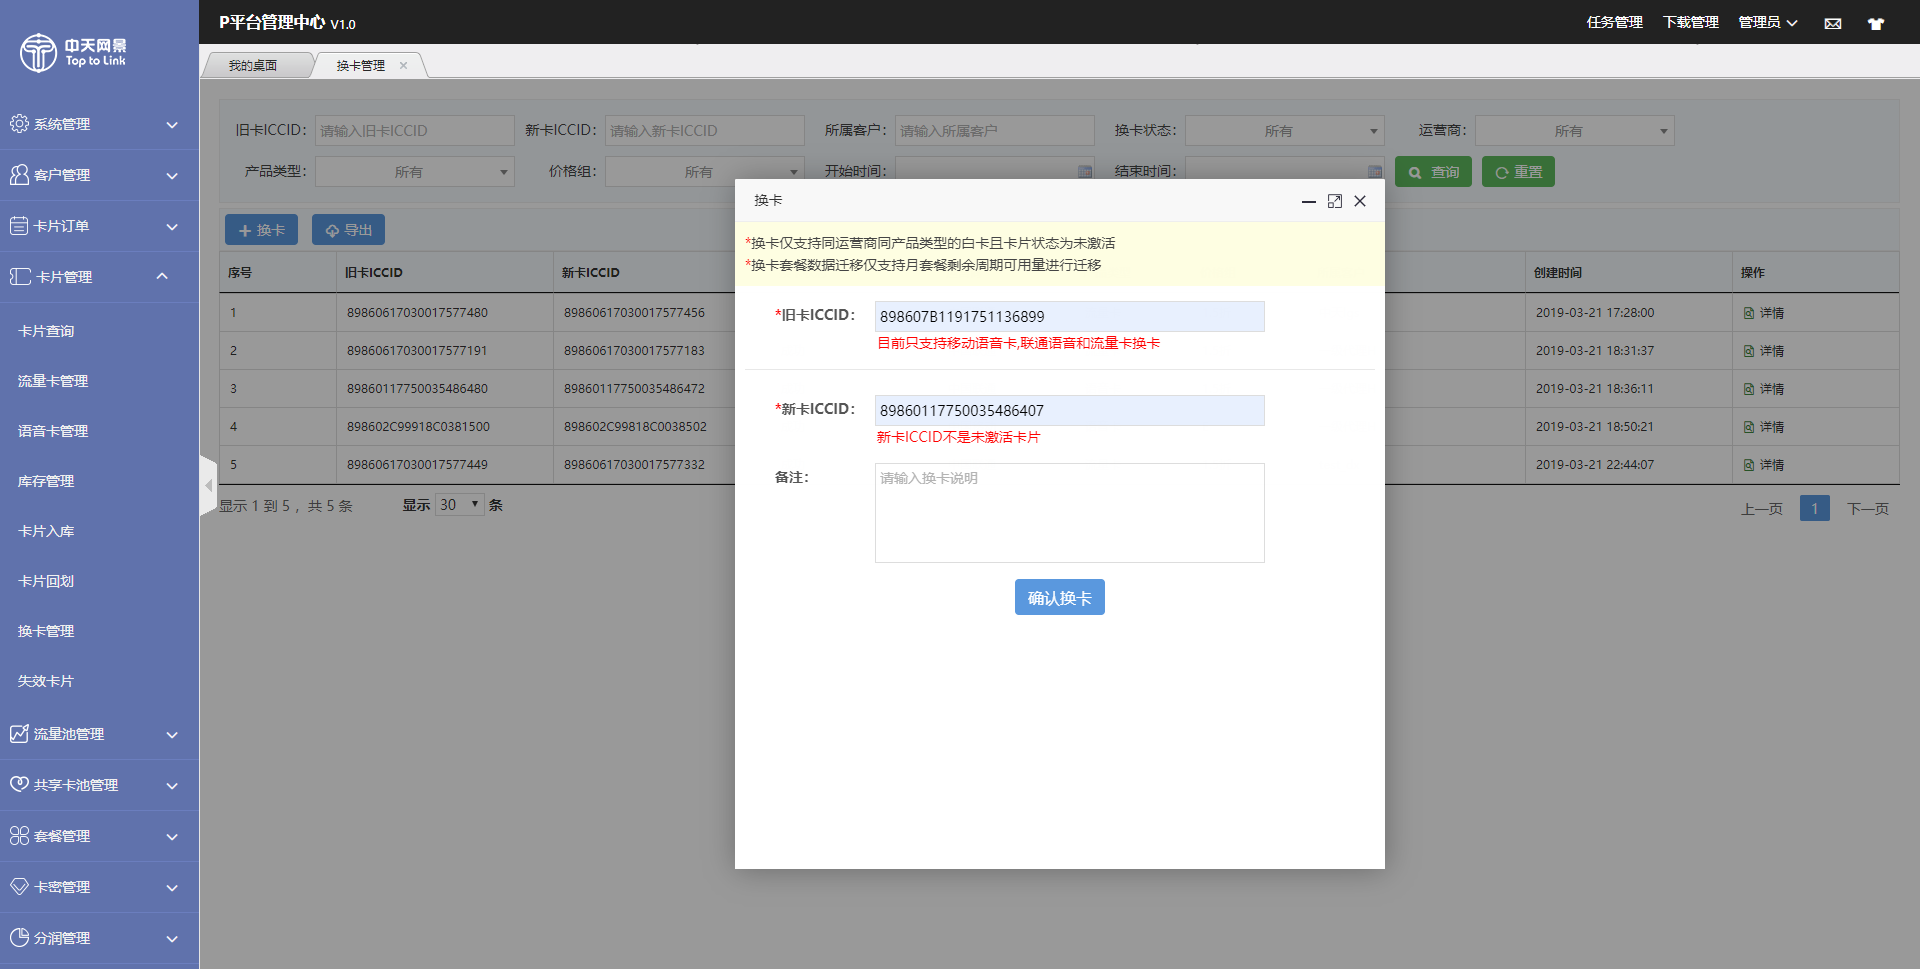
Task: Expand the 客户管理 menu chevron
Action: 172,176
